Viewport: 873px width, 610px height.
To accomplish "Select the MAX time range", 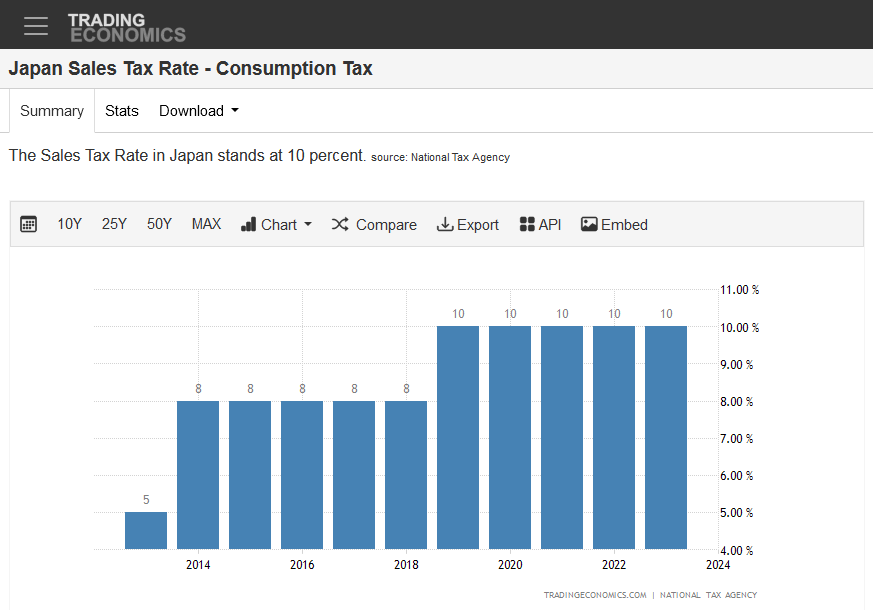I will pyautogui.click(x=206, y=224).
